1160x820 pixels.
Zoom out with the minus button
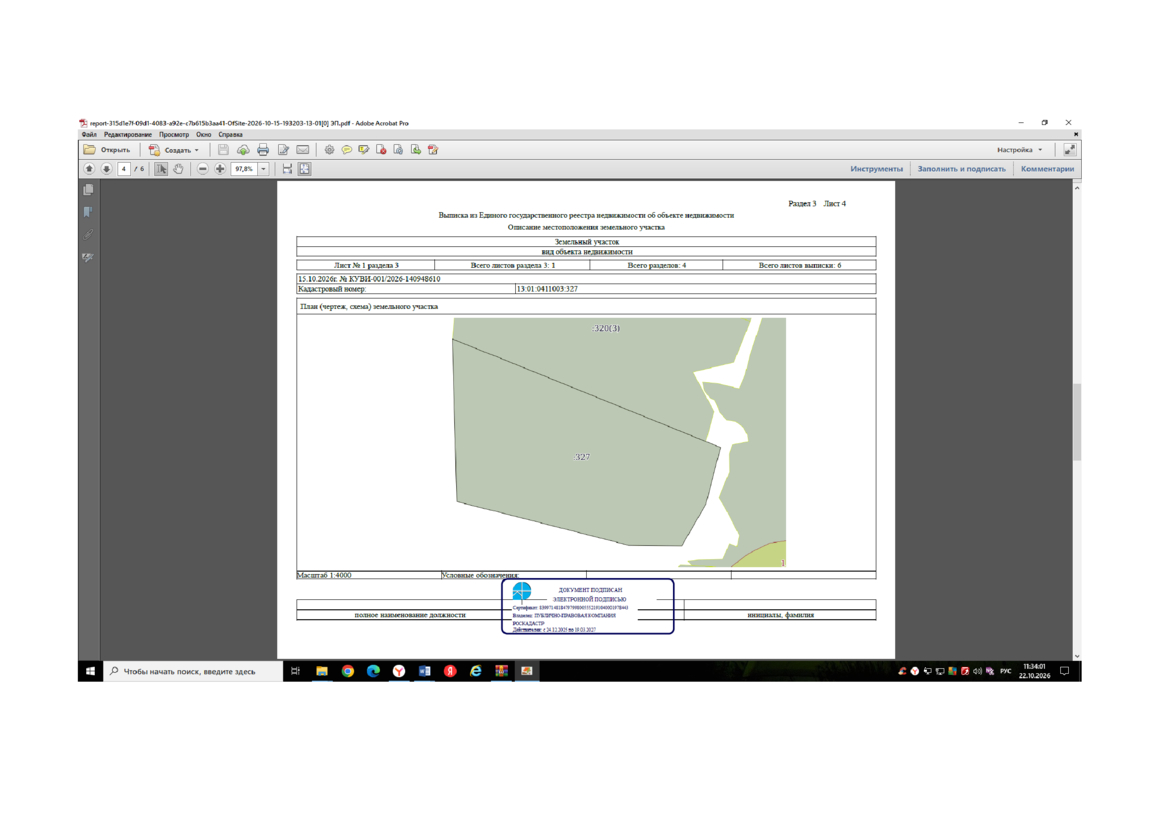[x=203, y=169]
